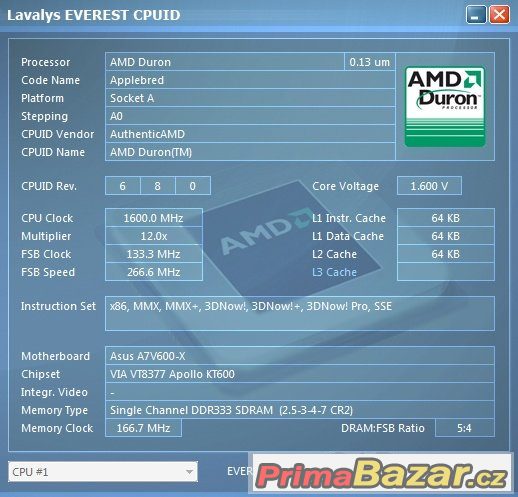
Task: Select the '5:4' DRAM:FSB ratio value
Action: click(x=465, y=428)
